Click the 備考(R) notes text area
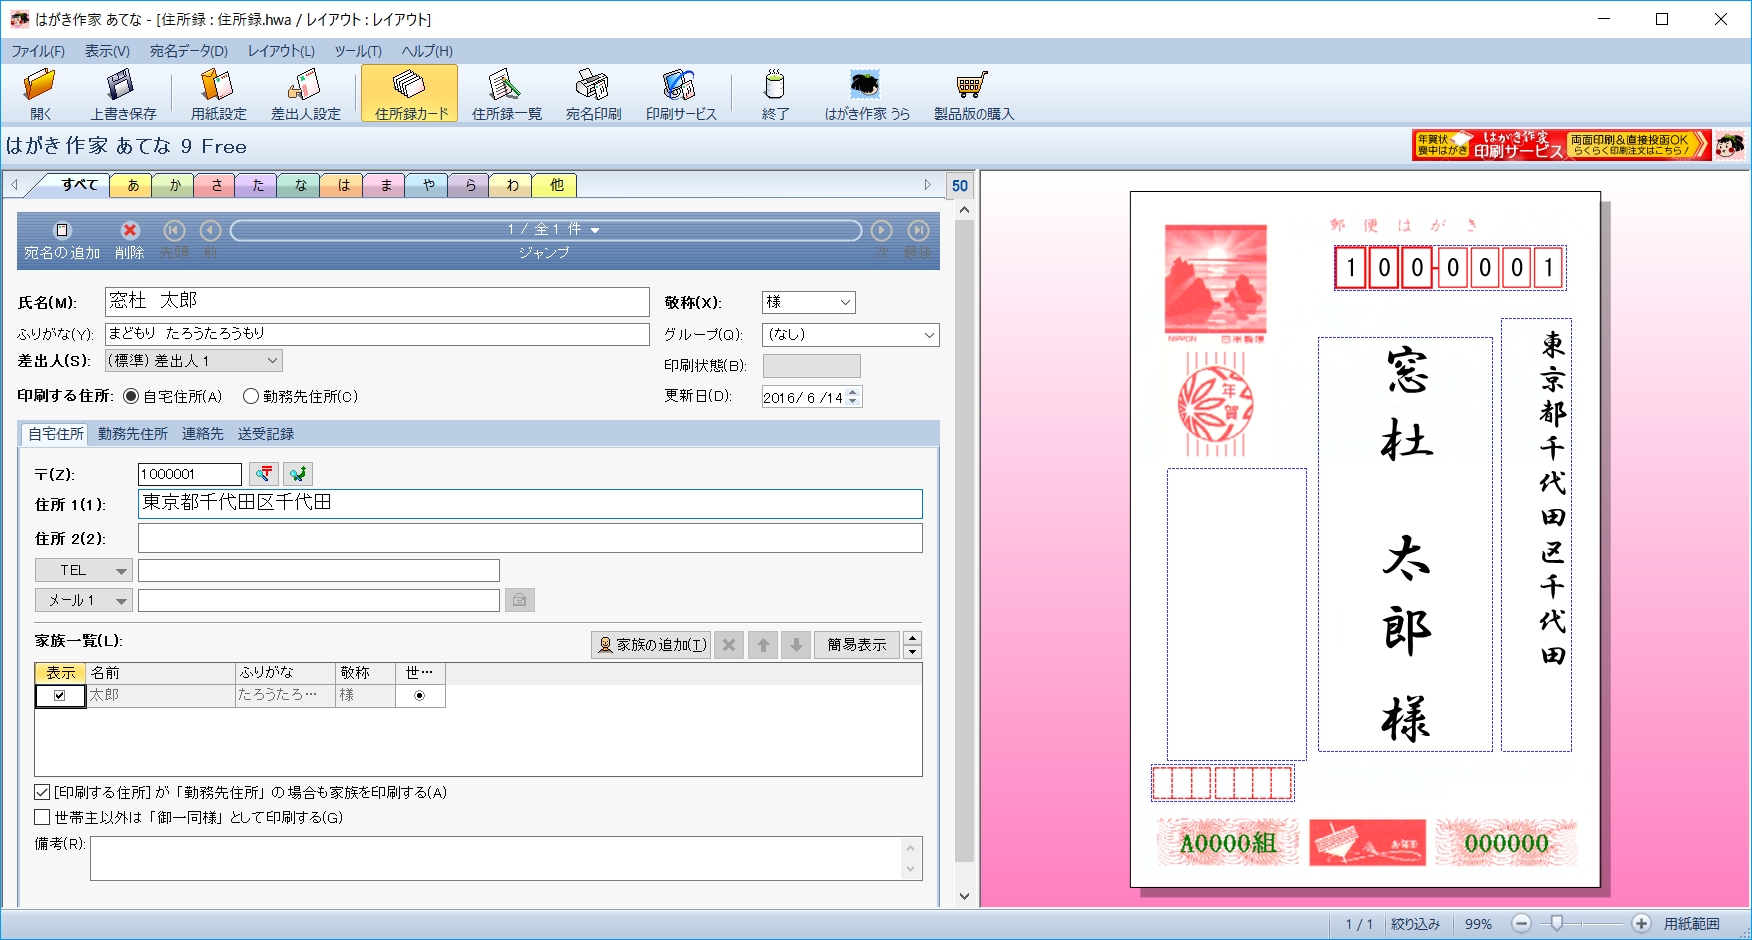1752x940 pixels. click(x=506, y=859)
